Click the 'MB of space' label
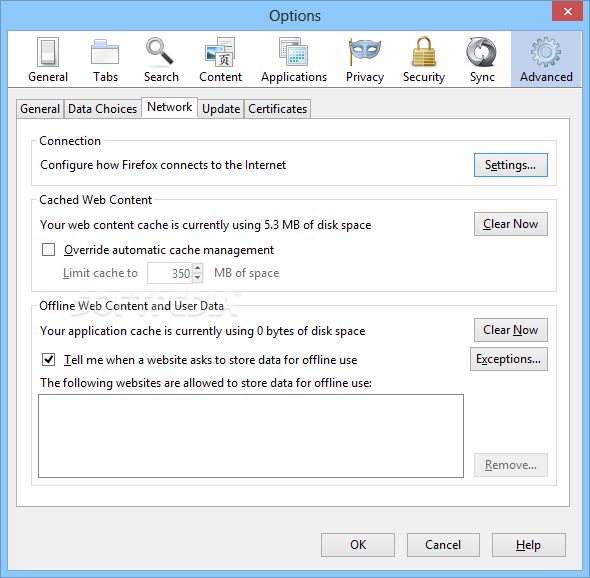 tap(246, 273)
